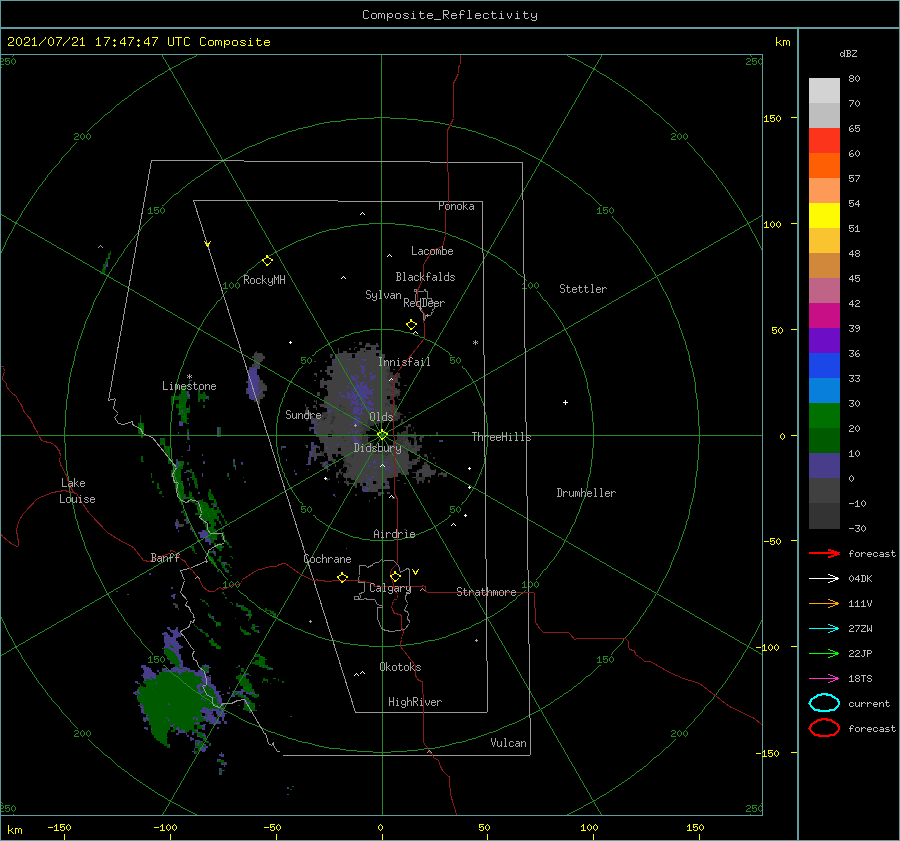Click the Okotoks label

[x=400, y=667]
